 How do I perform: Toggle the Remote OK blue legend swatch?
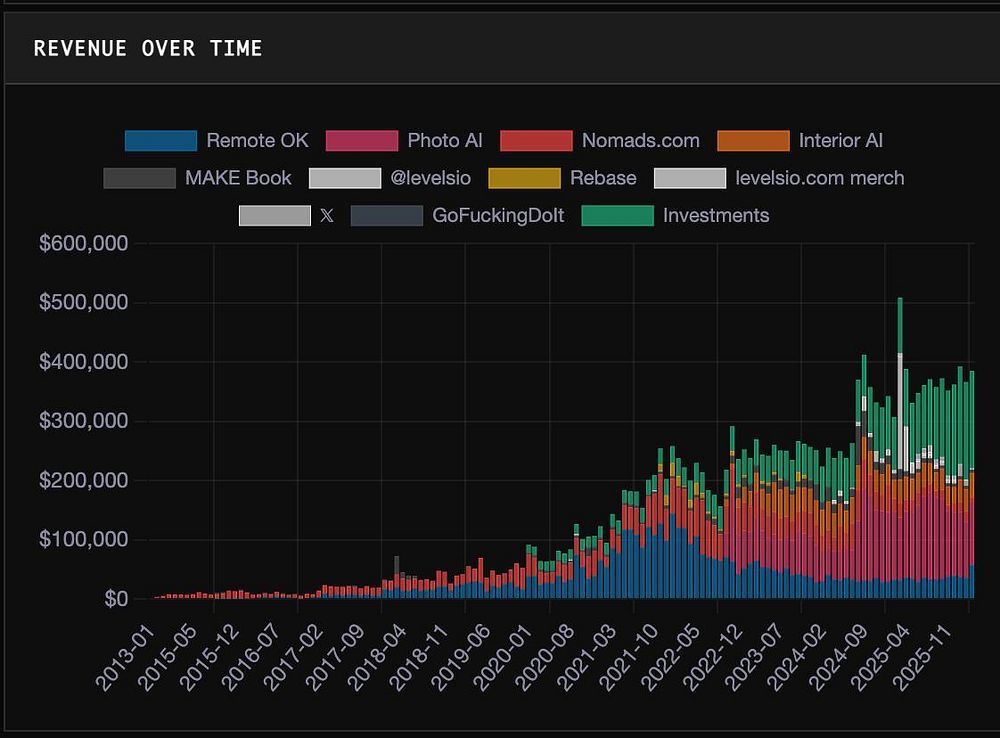[x=161, y=140]
